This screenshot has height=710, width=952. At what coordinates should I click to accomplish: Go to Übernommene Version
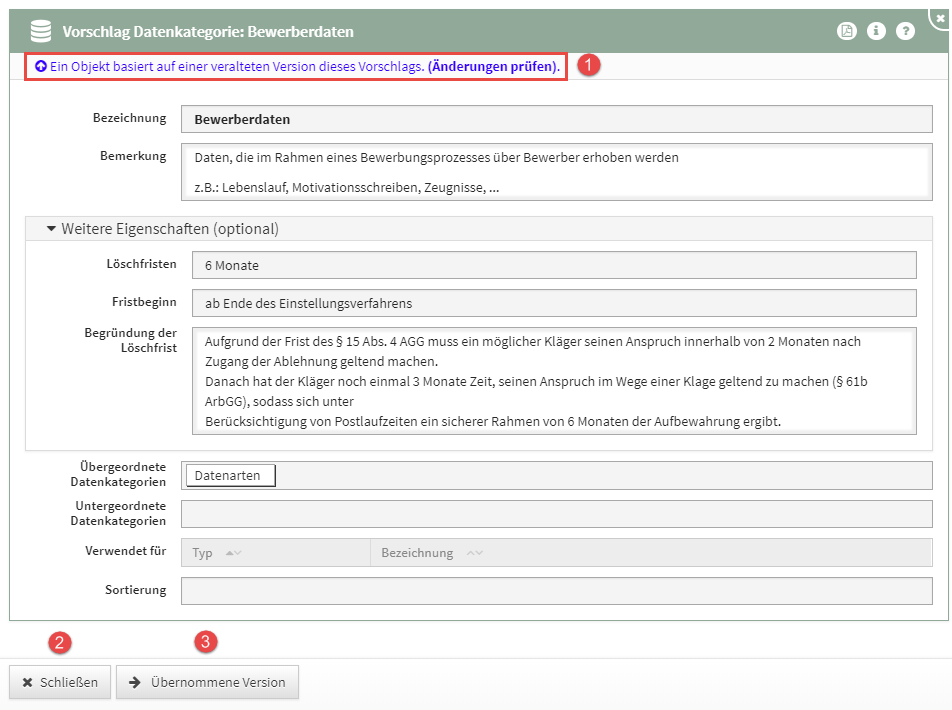(x=207, y=682)
